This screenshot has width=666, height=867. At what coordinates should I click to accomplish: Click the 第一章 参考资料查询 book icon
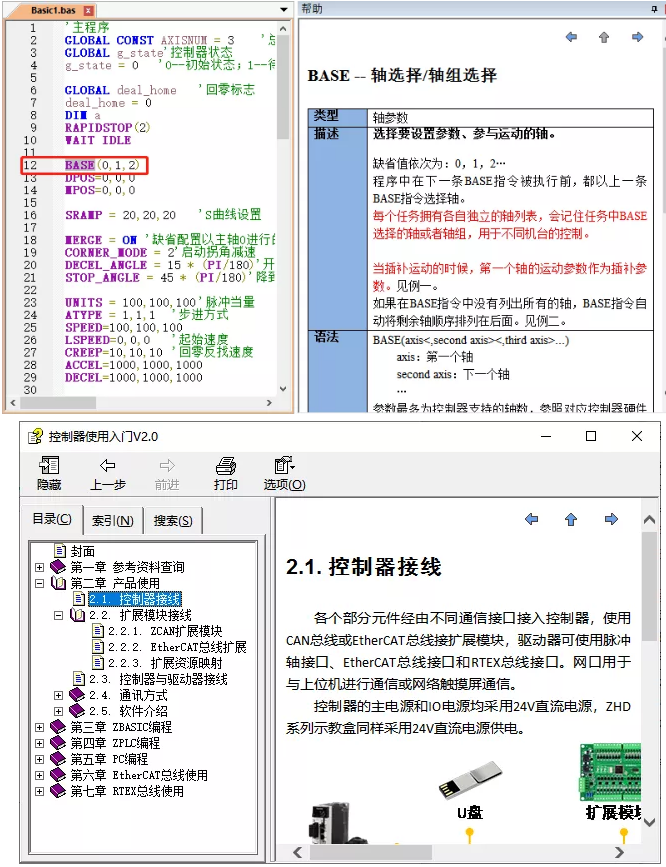58,567
